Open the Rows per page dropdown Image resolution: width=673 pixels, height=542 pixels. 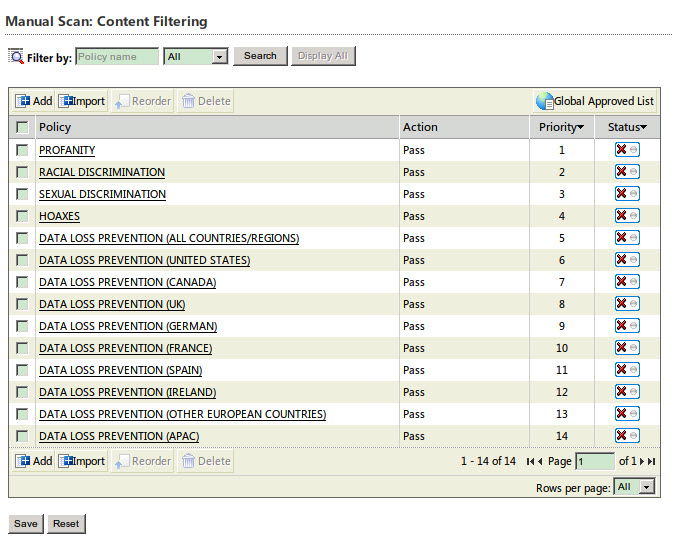click(x=635, y=486)
